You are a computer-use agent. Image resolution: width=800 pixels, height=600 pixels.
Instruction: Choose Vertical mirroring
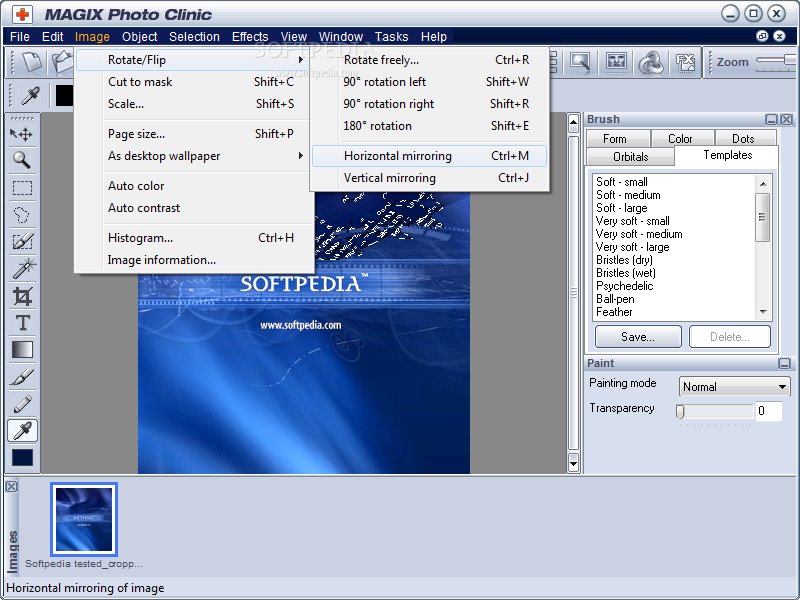(429, 178)
